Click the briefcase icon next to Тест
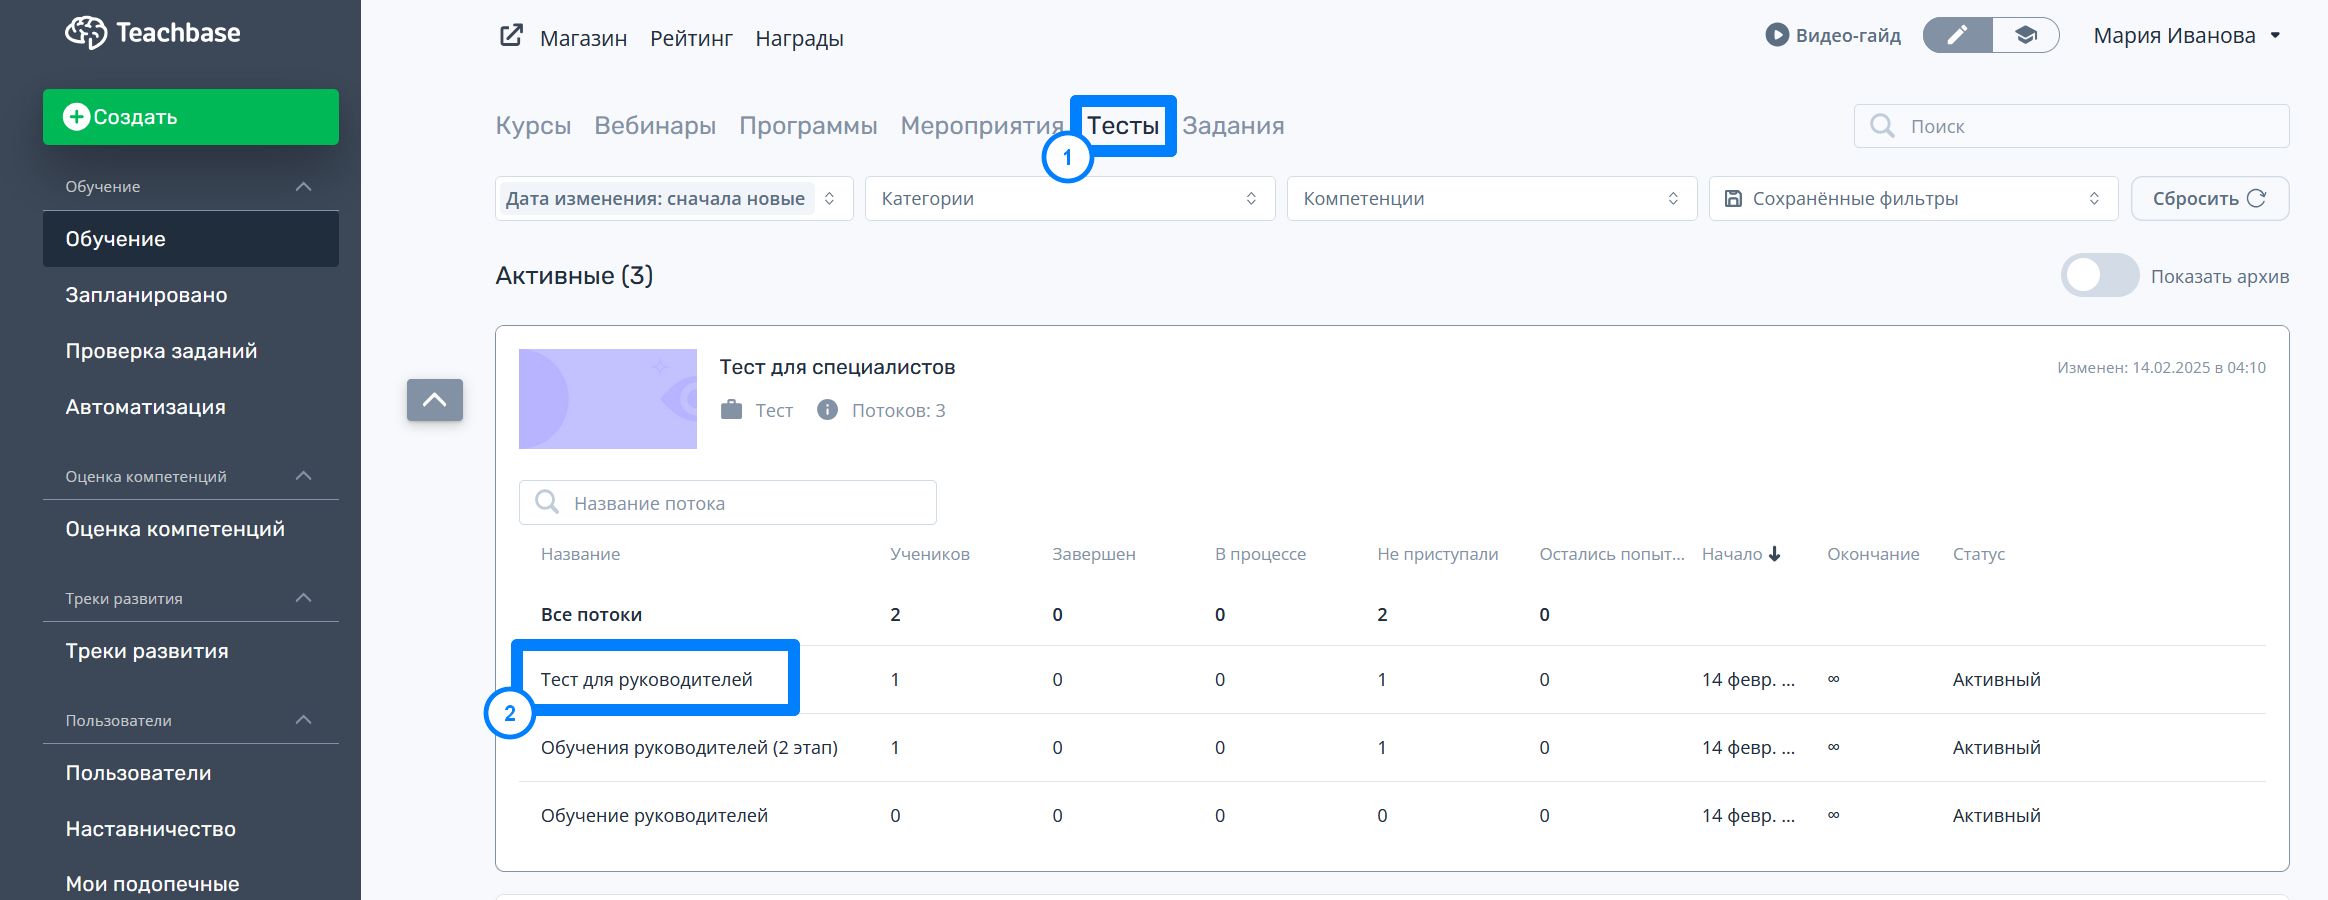2328x900 pixels. pos(732,410)
